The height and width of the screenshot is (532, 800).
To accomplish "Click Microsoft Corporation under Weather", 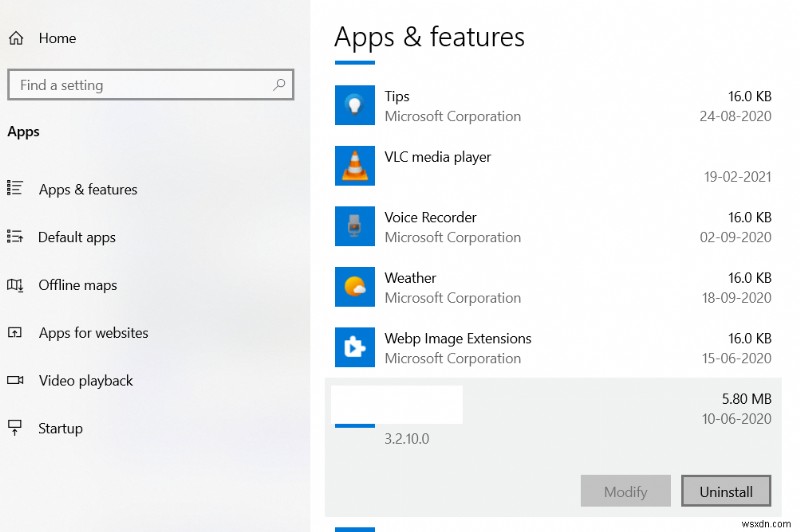I will tap(453, 298).
